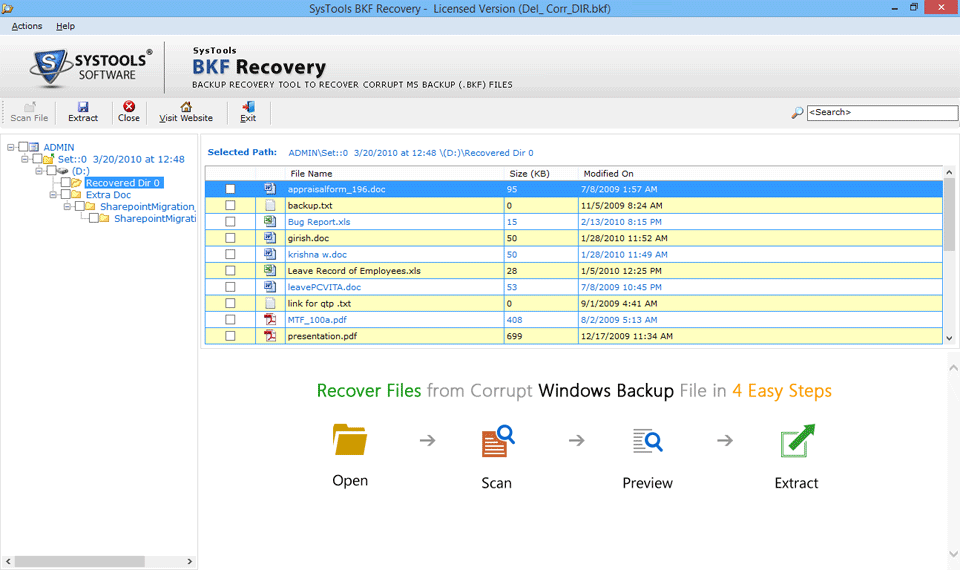Click file list scrollbar down arrow
This screenshot has height=570, width=960.
[x=949, y=338]
